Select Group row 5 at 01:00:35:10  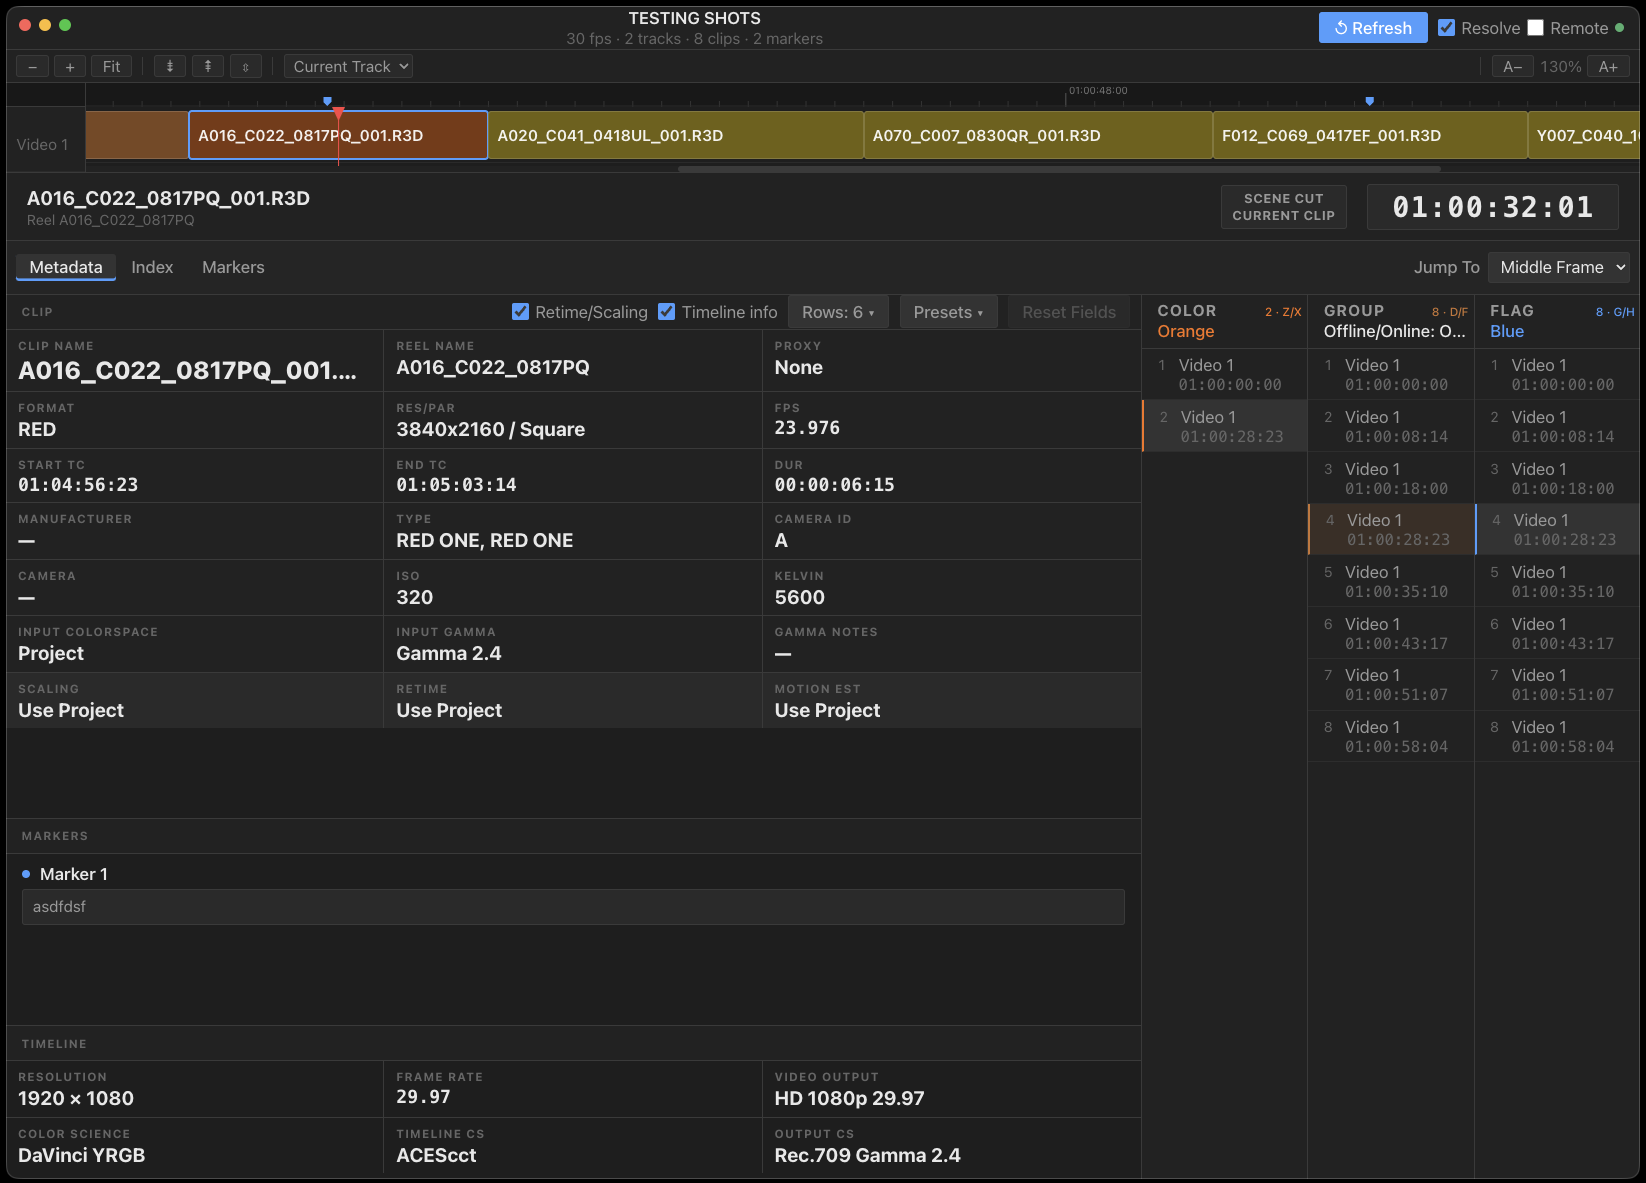1391,581
